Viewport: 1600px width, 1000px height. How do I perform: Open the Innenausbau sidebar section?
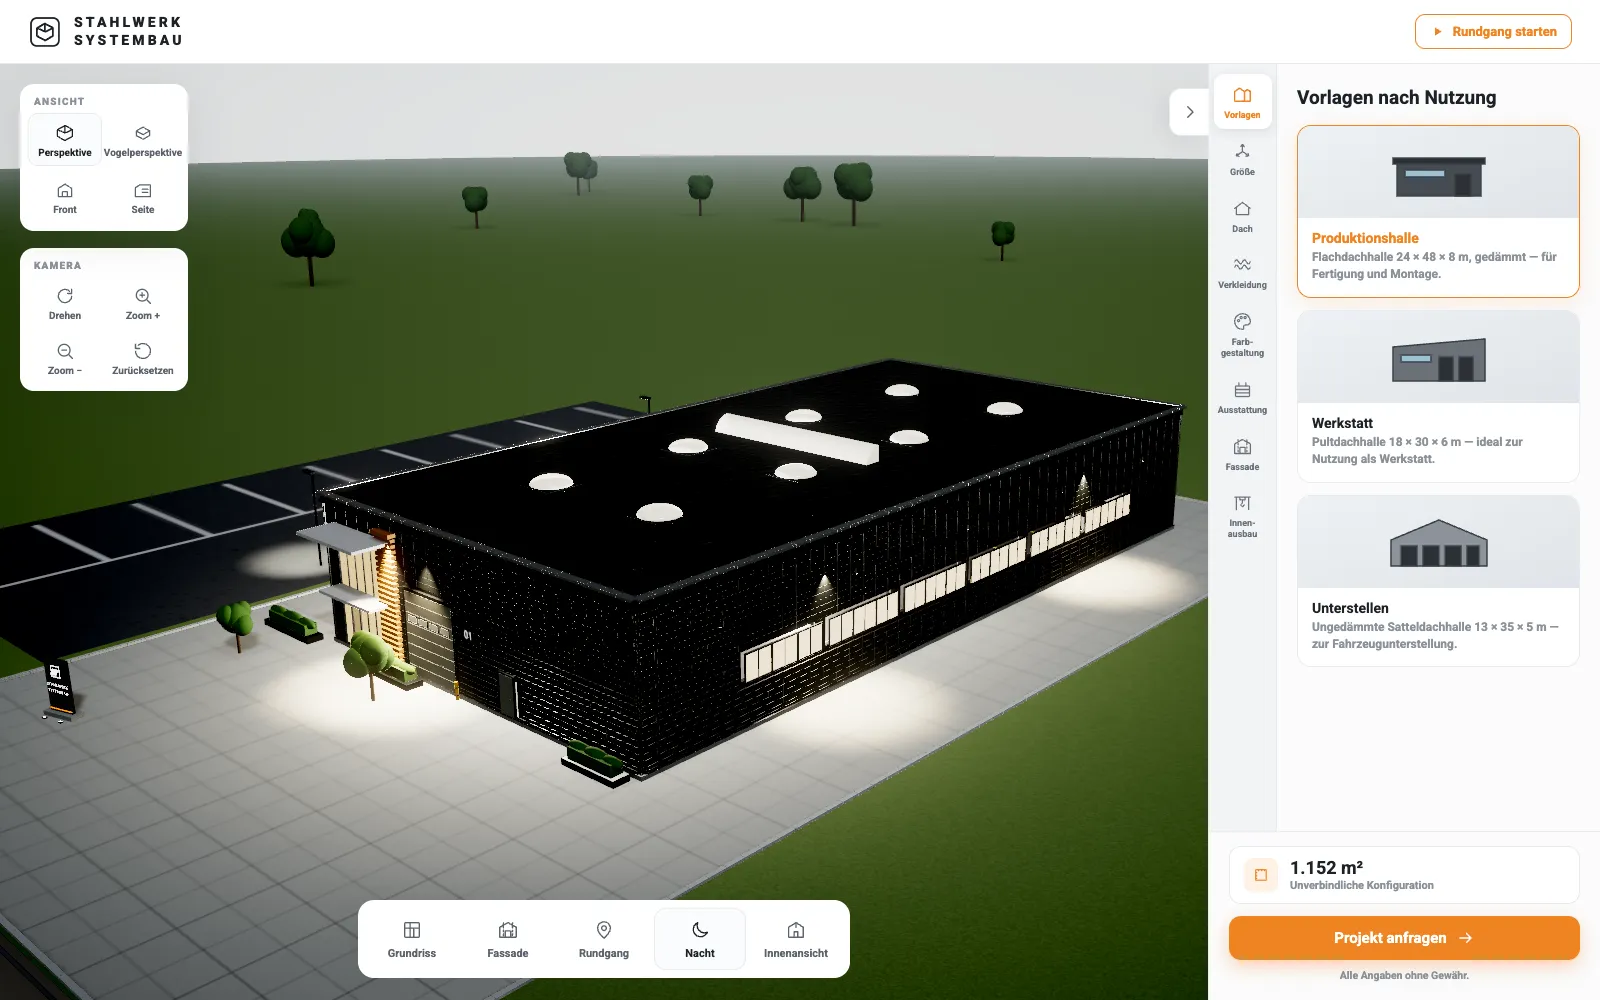(1242, 516)
